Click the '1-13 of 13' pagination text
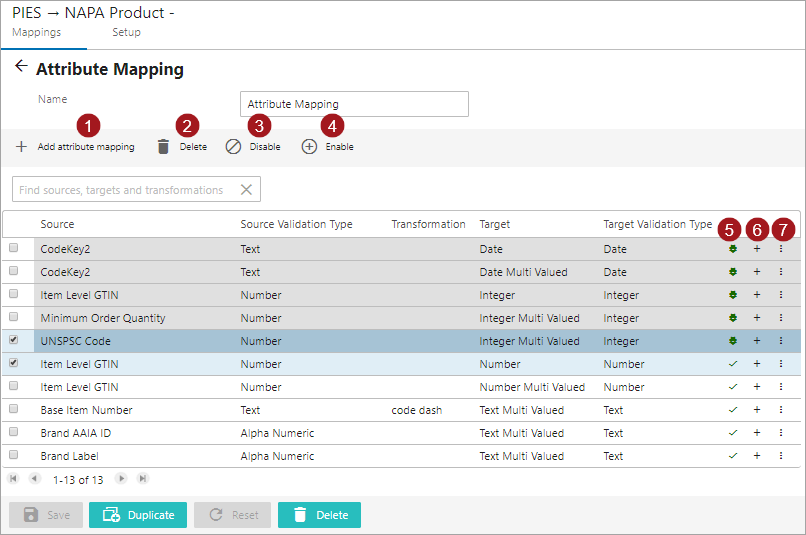 pyautogui.click(x=78, y=480)
